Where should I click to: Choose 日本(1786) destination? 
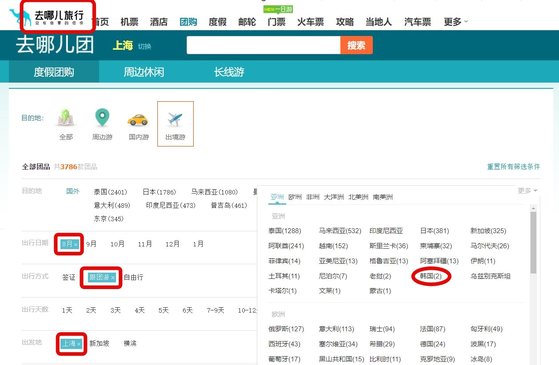tap(159, 192)
